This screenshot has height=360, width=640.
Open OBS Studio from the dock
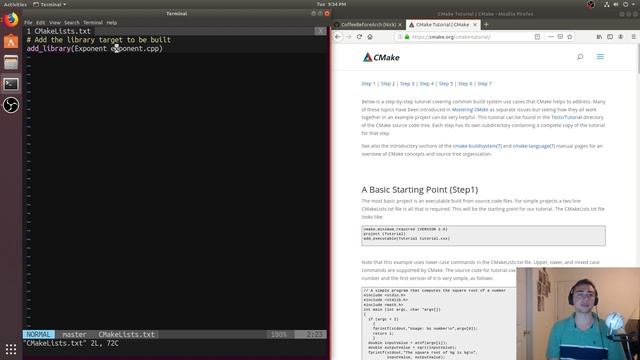tap(11, 105)
